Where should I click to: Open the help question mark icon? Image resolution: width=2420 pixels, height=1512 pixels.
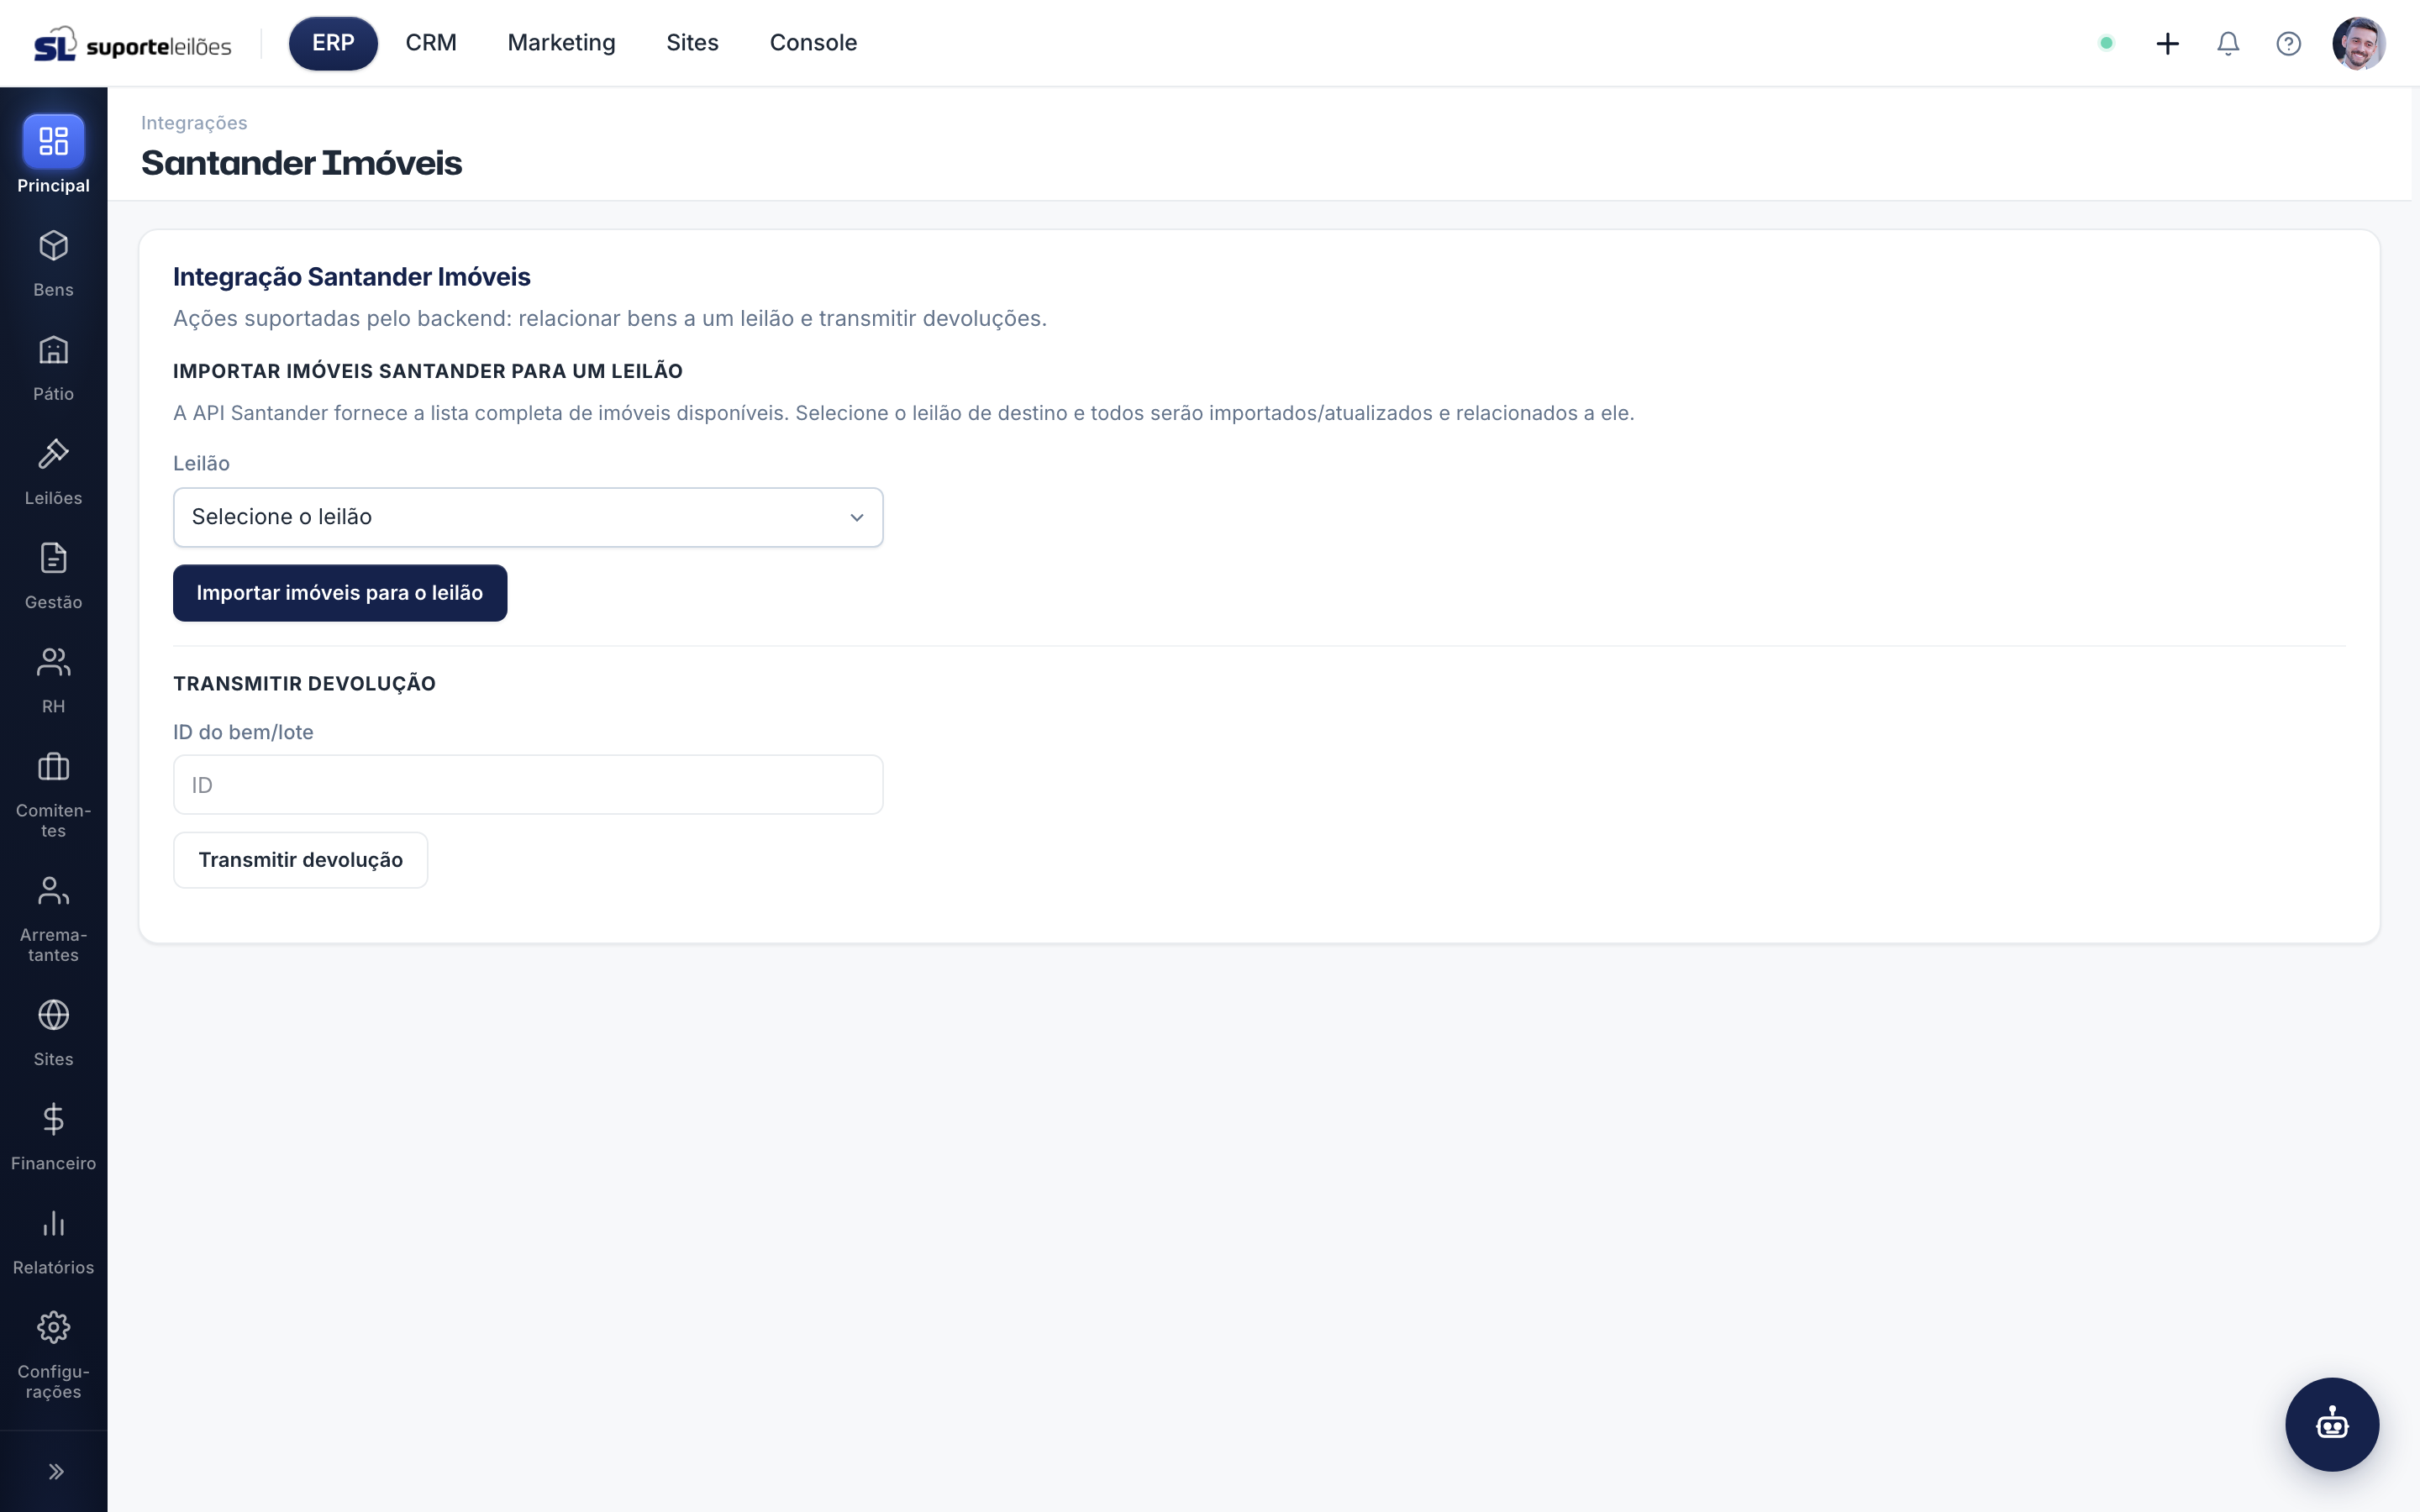[x=2288, y=43]
